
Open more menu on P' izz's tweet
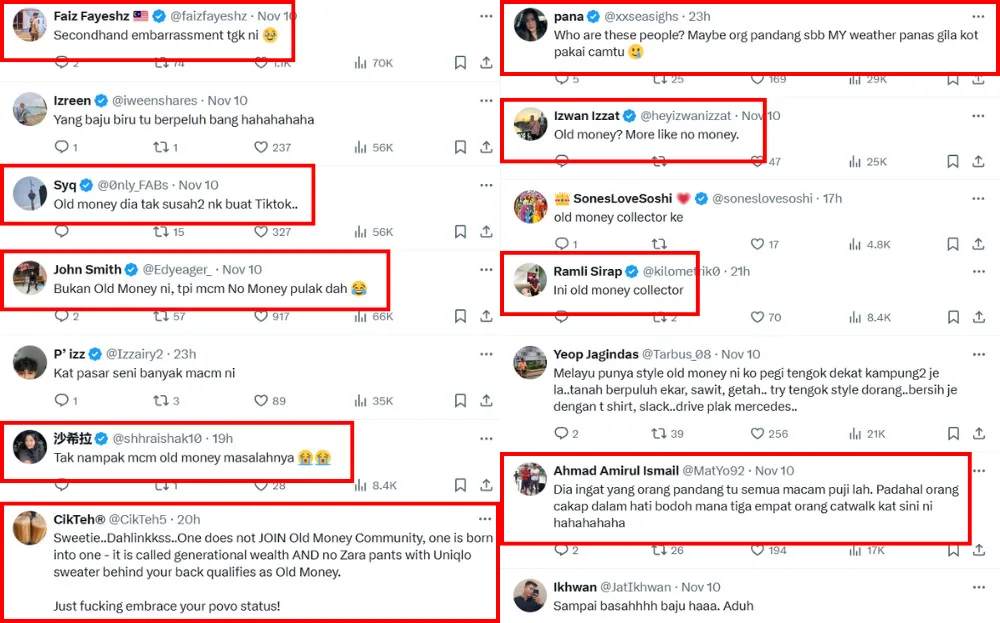[x=485, y=354]
